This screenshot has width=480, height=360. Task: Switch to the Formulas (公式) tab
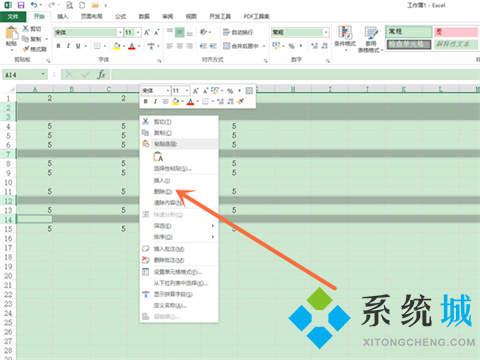coord(121,16)
